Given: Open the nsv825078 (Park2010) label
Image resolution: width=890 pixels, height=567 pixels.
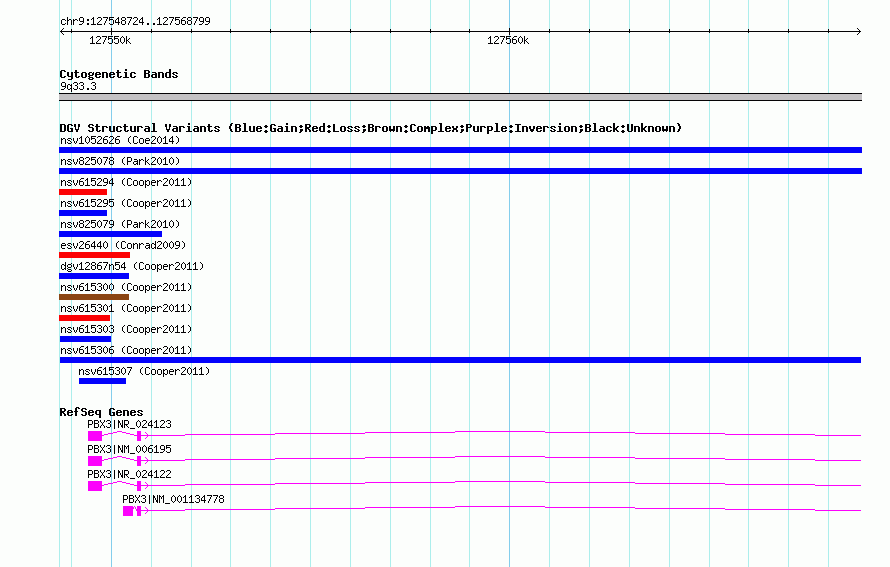Looking at the screenshot, I should point(120,161).
